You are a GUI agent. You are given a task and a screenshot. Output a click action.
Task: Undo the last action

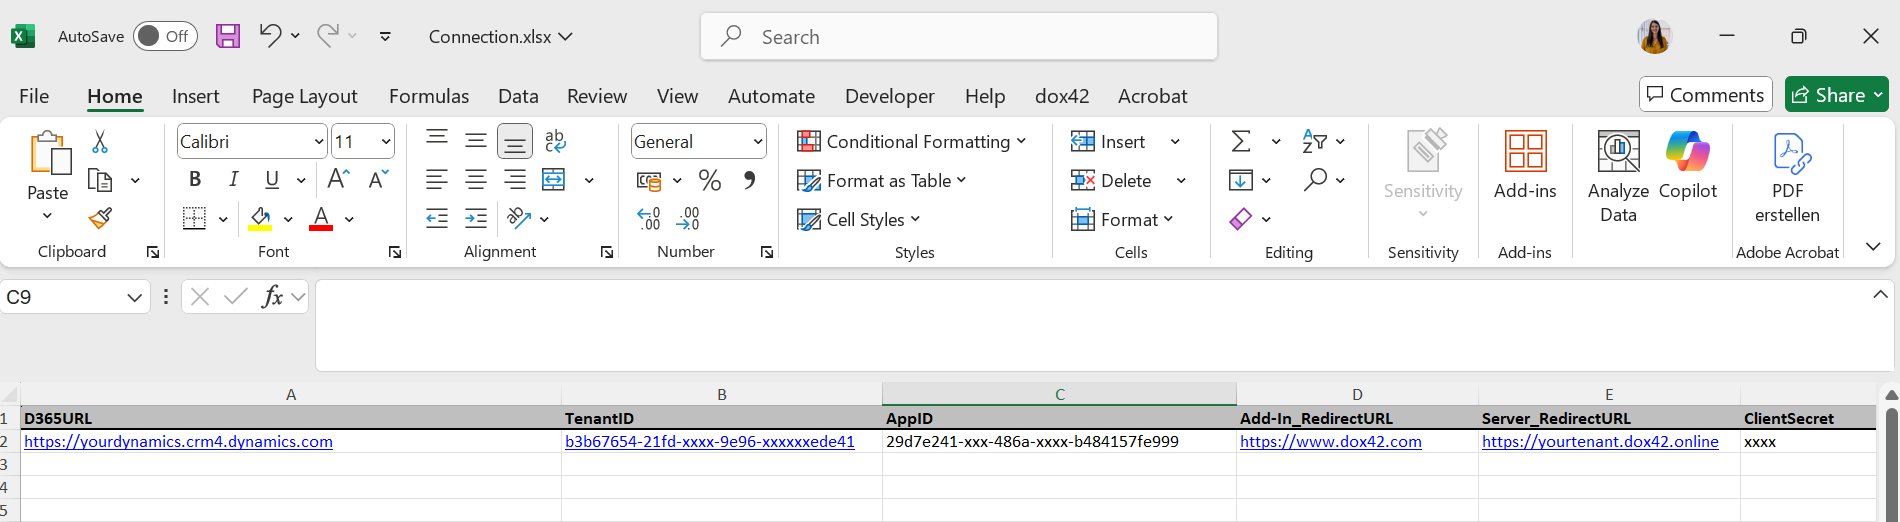tap(269, 35)
